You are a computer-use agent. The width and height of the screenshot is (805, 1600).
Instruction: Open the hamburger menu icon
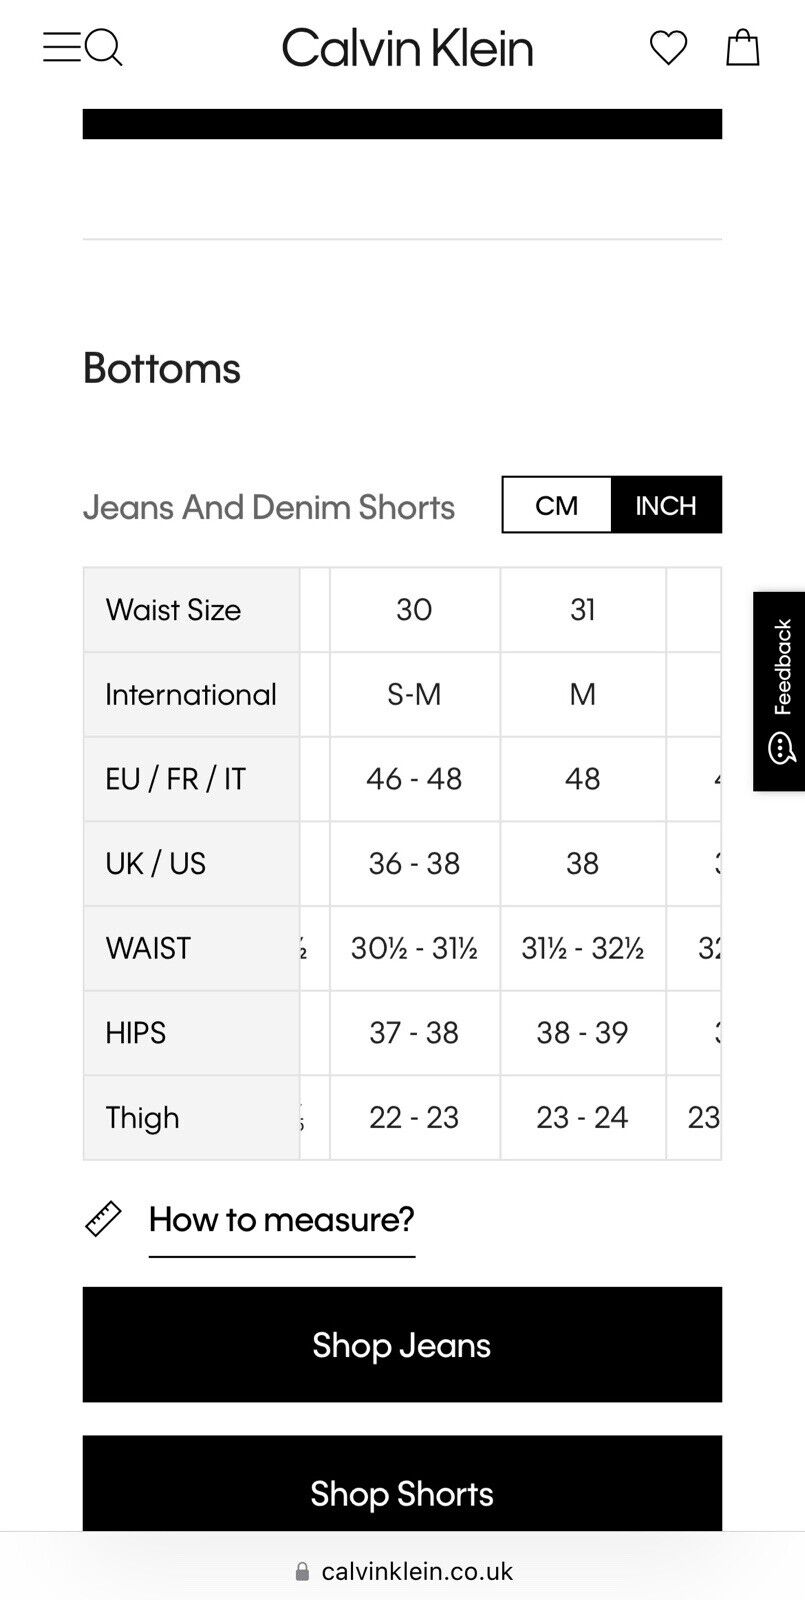(x=61, y=47)
